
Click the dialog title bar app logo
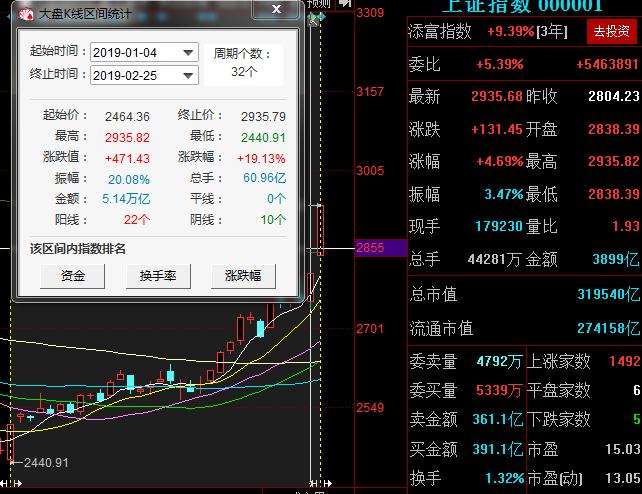[x=26, y=13]
